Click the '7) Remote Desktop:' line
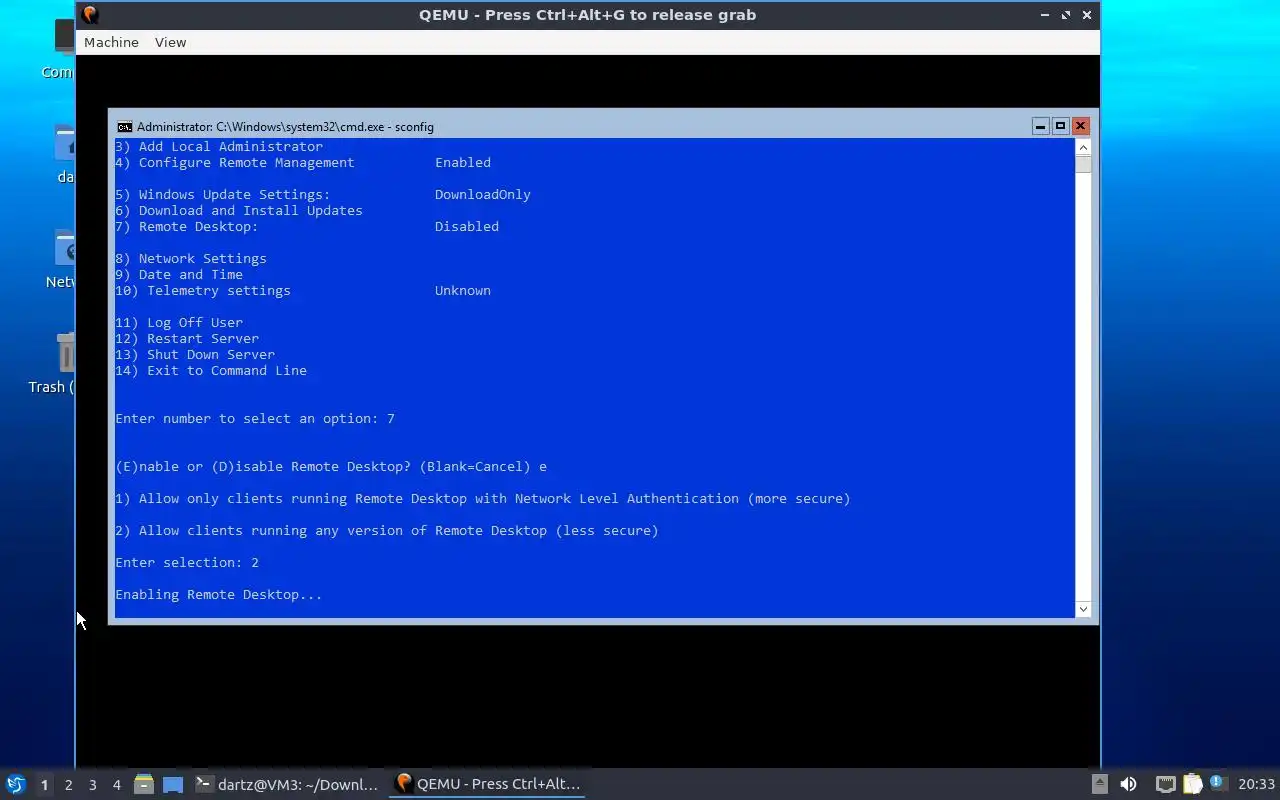 pyautogui.click(x=187, y=227)
